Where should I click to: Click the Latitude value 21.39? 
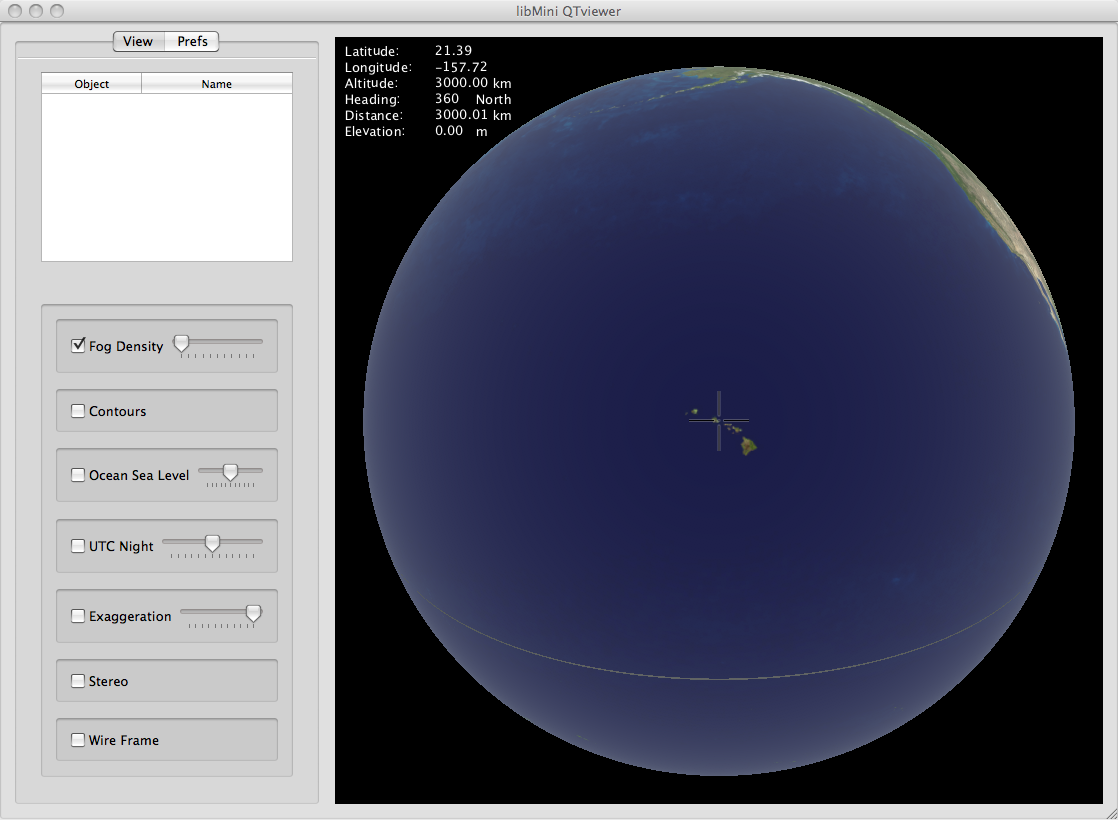[x=453, y=51]
